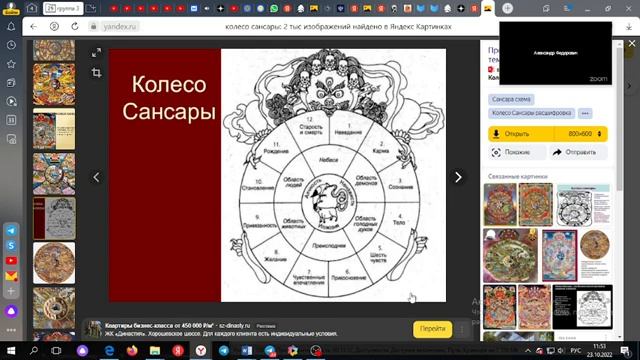Open the Windows Start menu
The width and height of the screenshot is (640, 360).
coord(11,351)
